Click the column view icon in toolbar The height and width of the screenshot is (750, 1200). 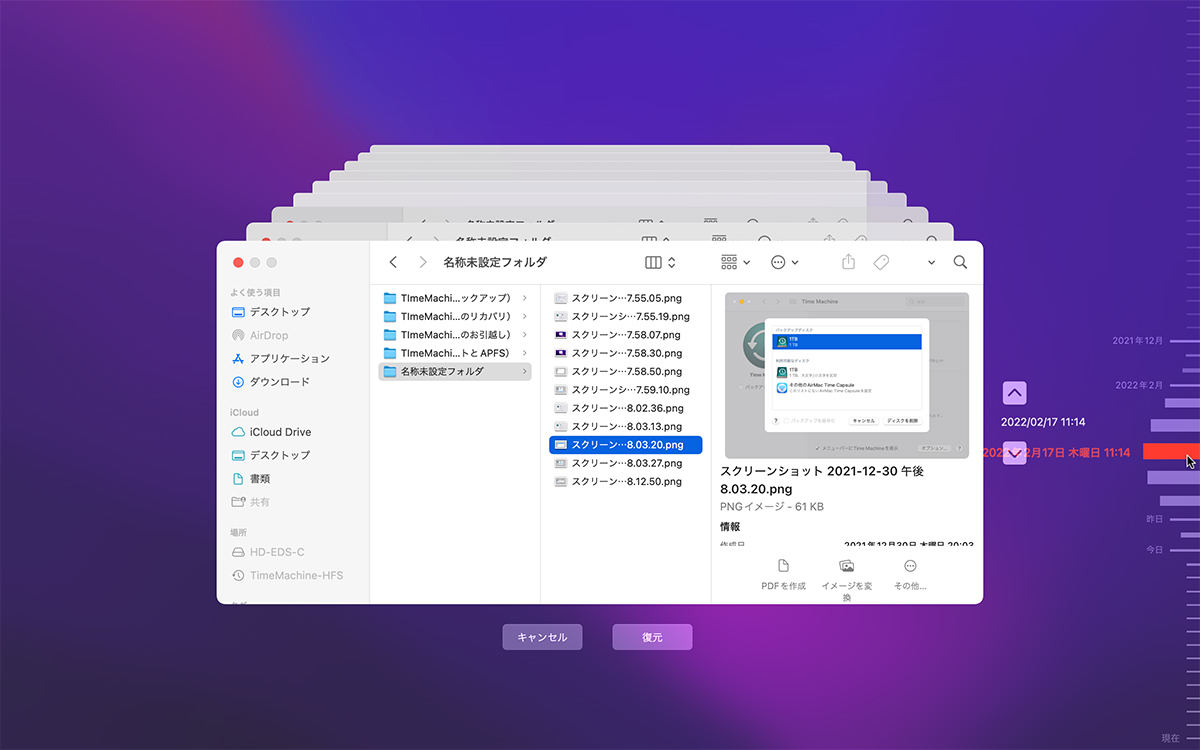pyautogui.click(x=653, y=262)
